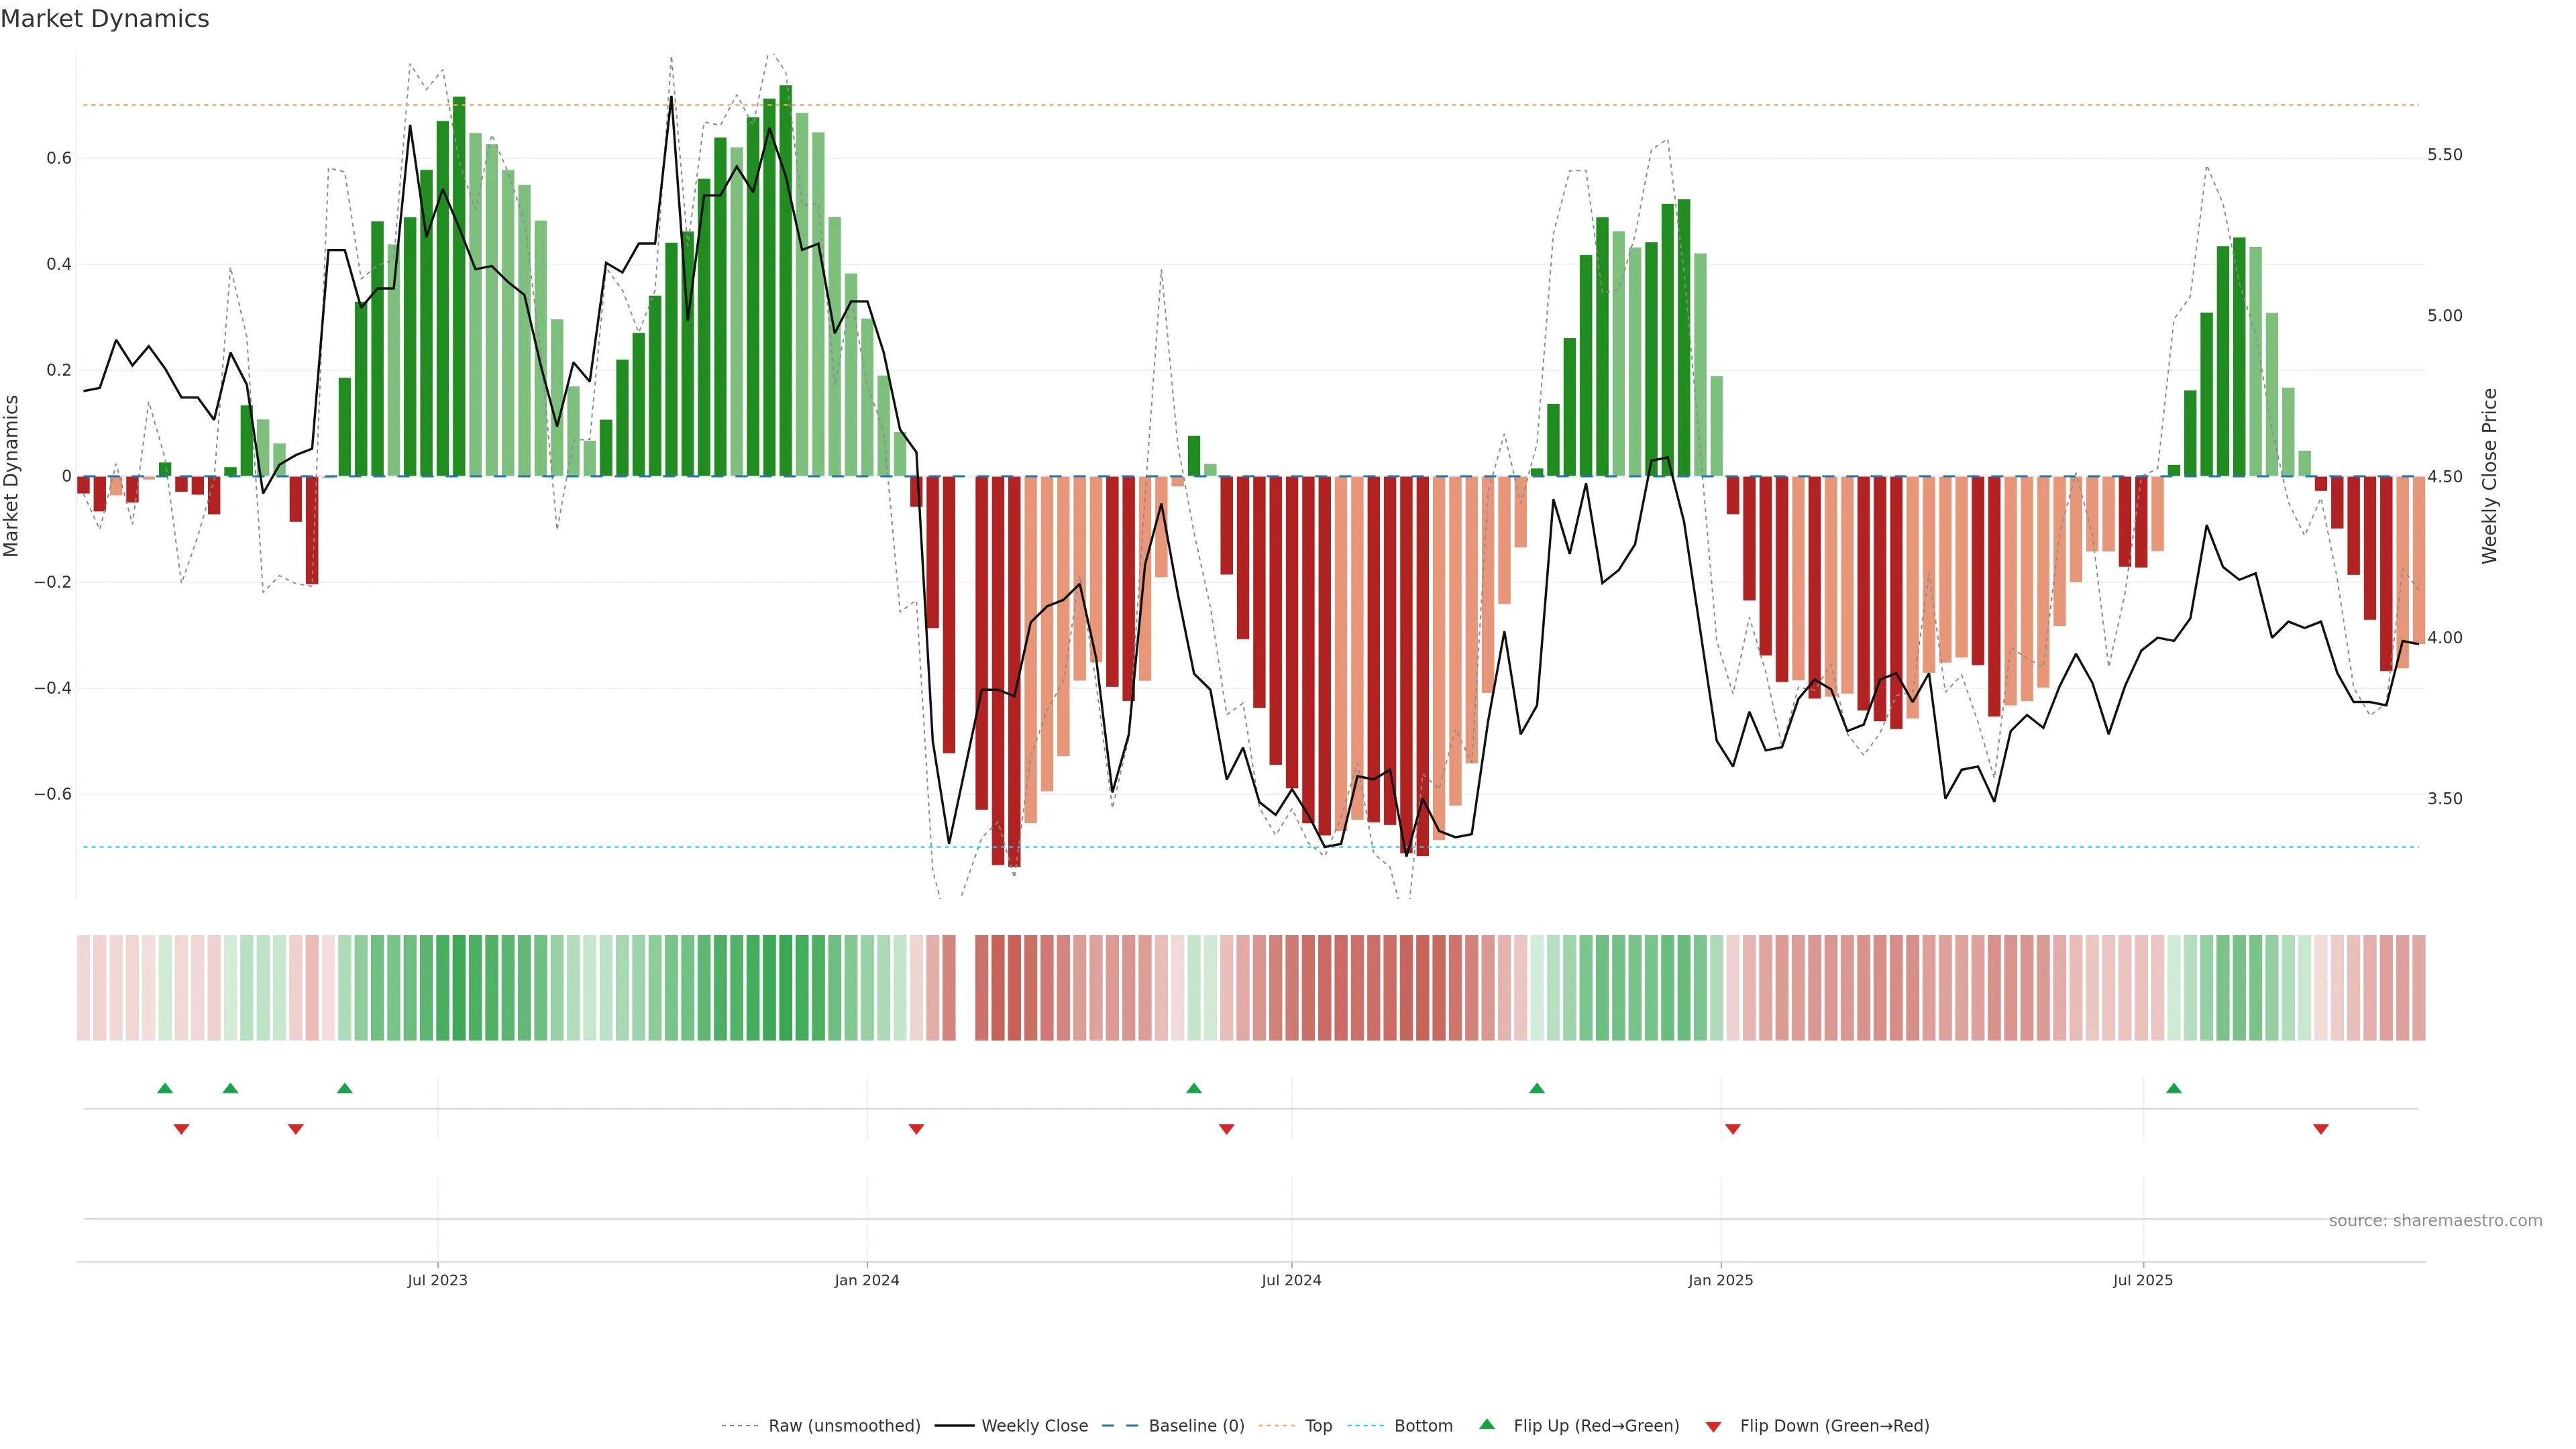Click the Jul 2024 x-axis label
The image size is (2576, 1449).
tap(1291, 1280)
